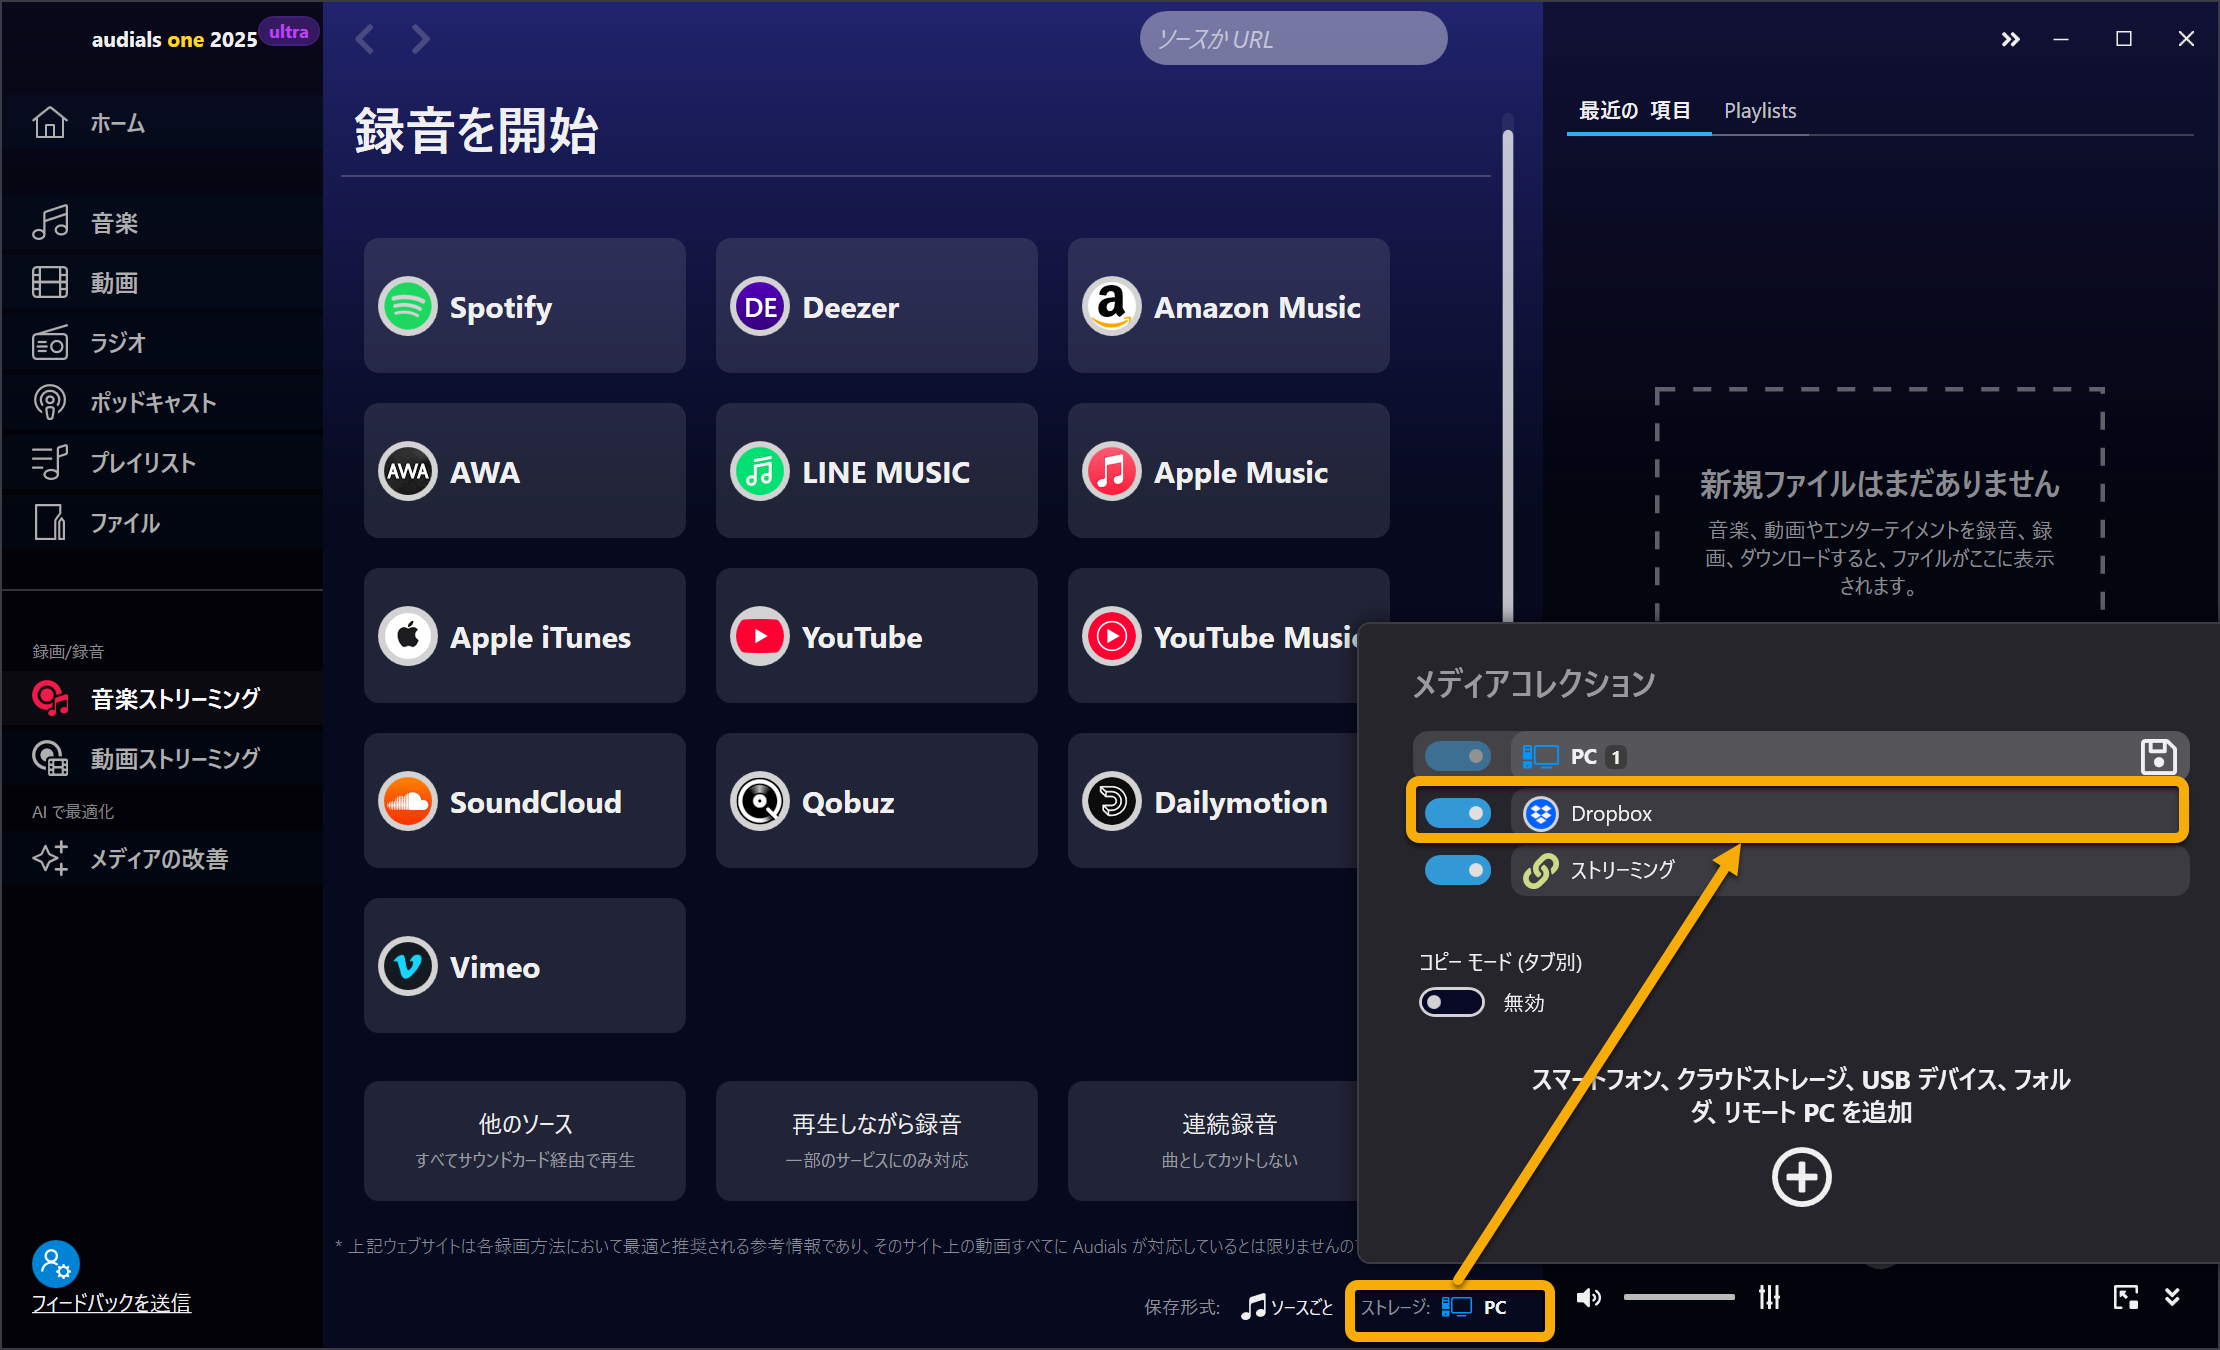Viewport: 2220px width, 1350px height.
Task: Click the 連続録音 button
Action: (x=1212, y=1140)
